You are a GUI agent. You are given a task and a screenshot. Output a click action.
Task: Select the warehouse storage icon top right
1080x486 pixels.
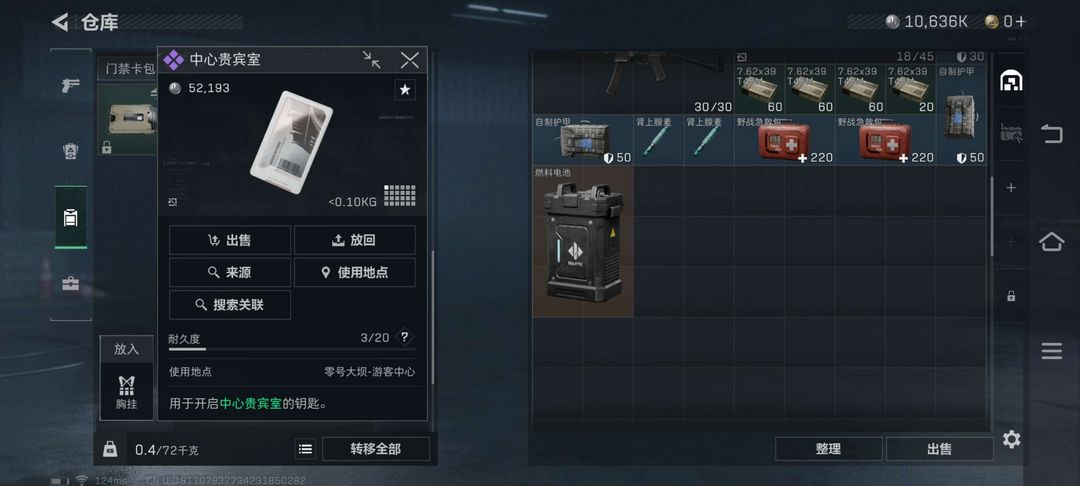click(x=1011, y=81)
